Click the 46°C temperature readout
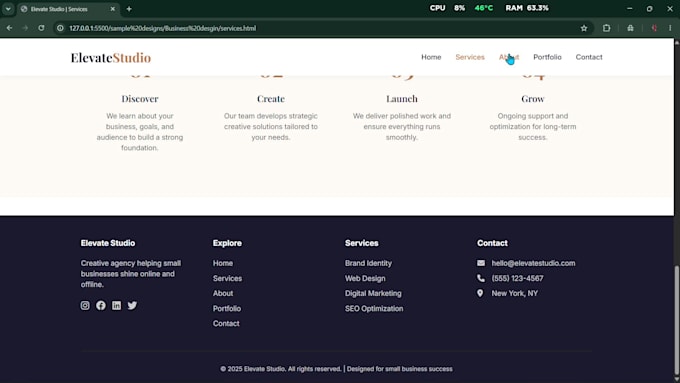Viewport: 680px width, 383px height. (x=484, y=8)
